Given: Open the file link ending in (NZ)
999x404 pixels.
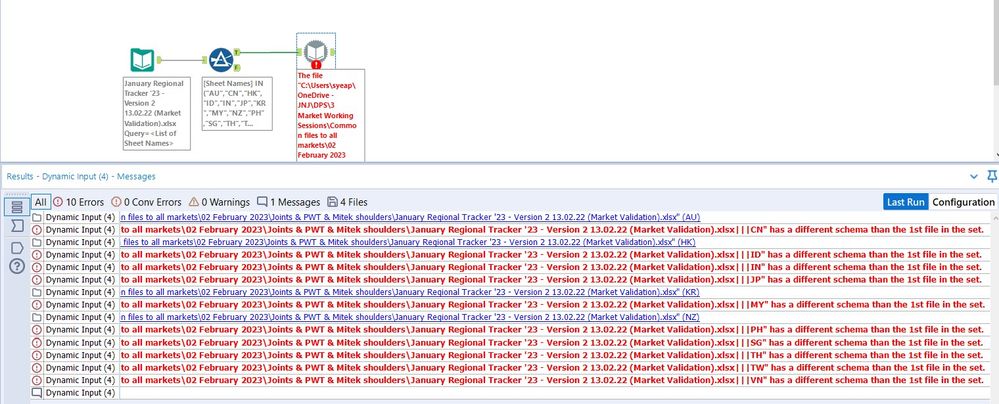Looking at the screenshot, I should click(x=410, y=317).
